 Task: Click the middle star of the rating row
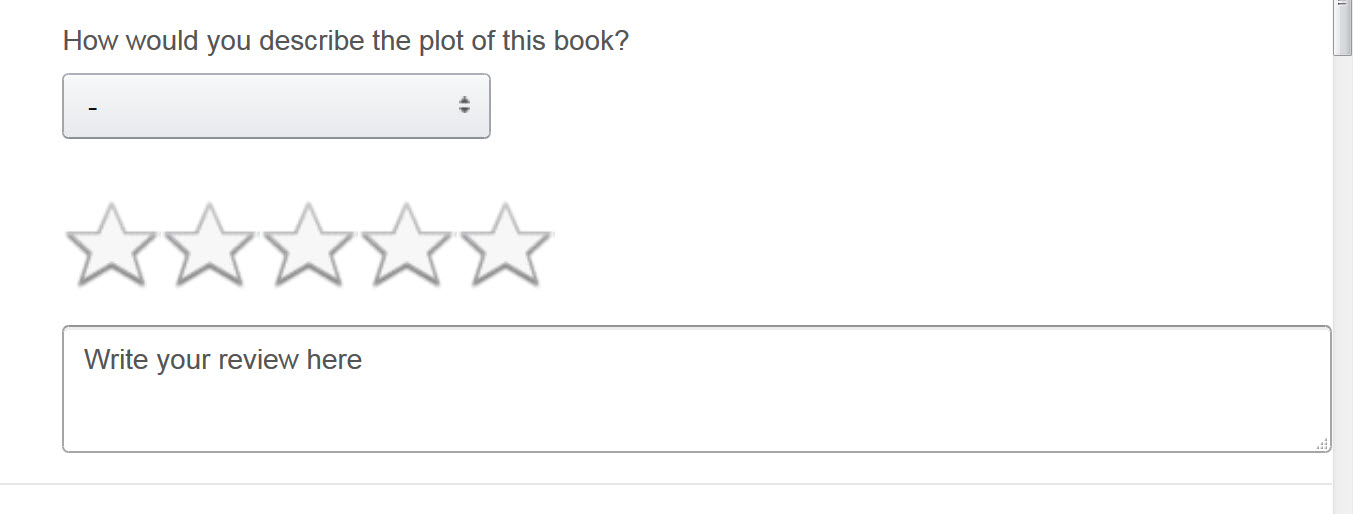pyautogui.click(x=309, y=245)
